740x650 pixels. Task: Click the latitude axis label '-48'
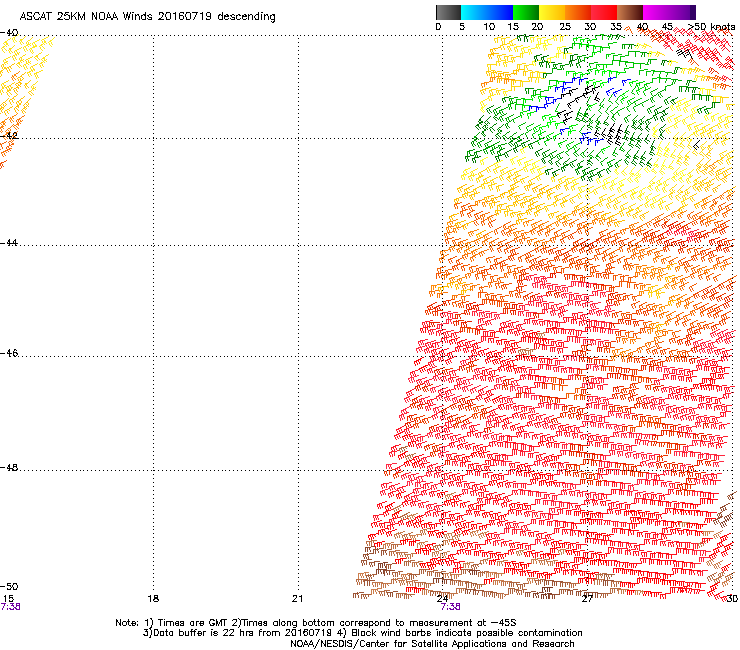point(9,467)
